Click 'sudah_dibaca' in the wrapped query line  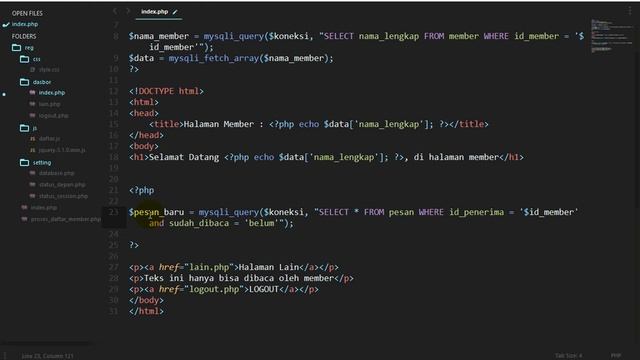click(199, 223)
